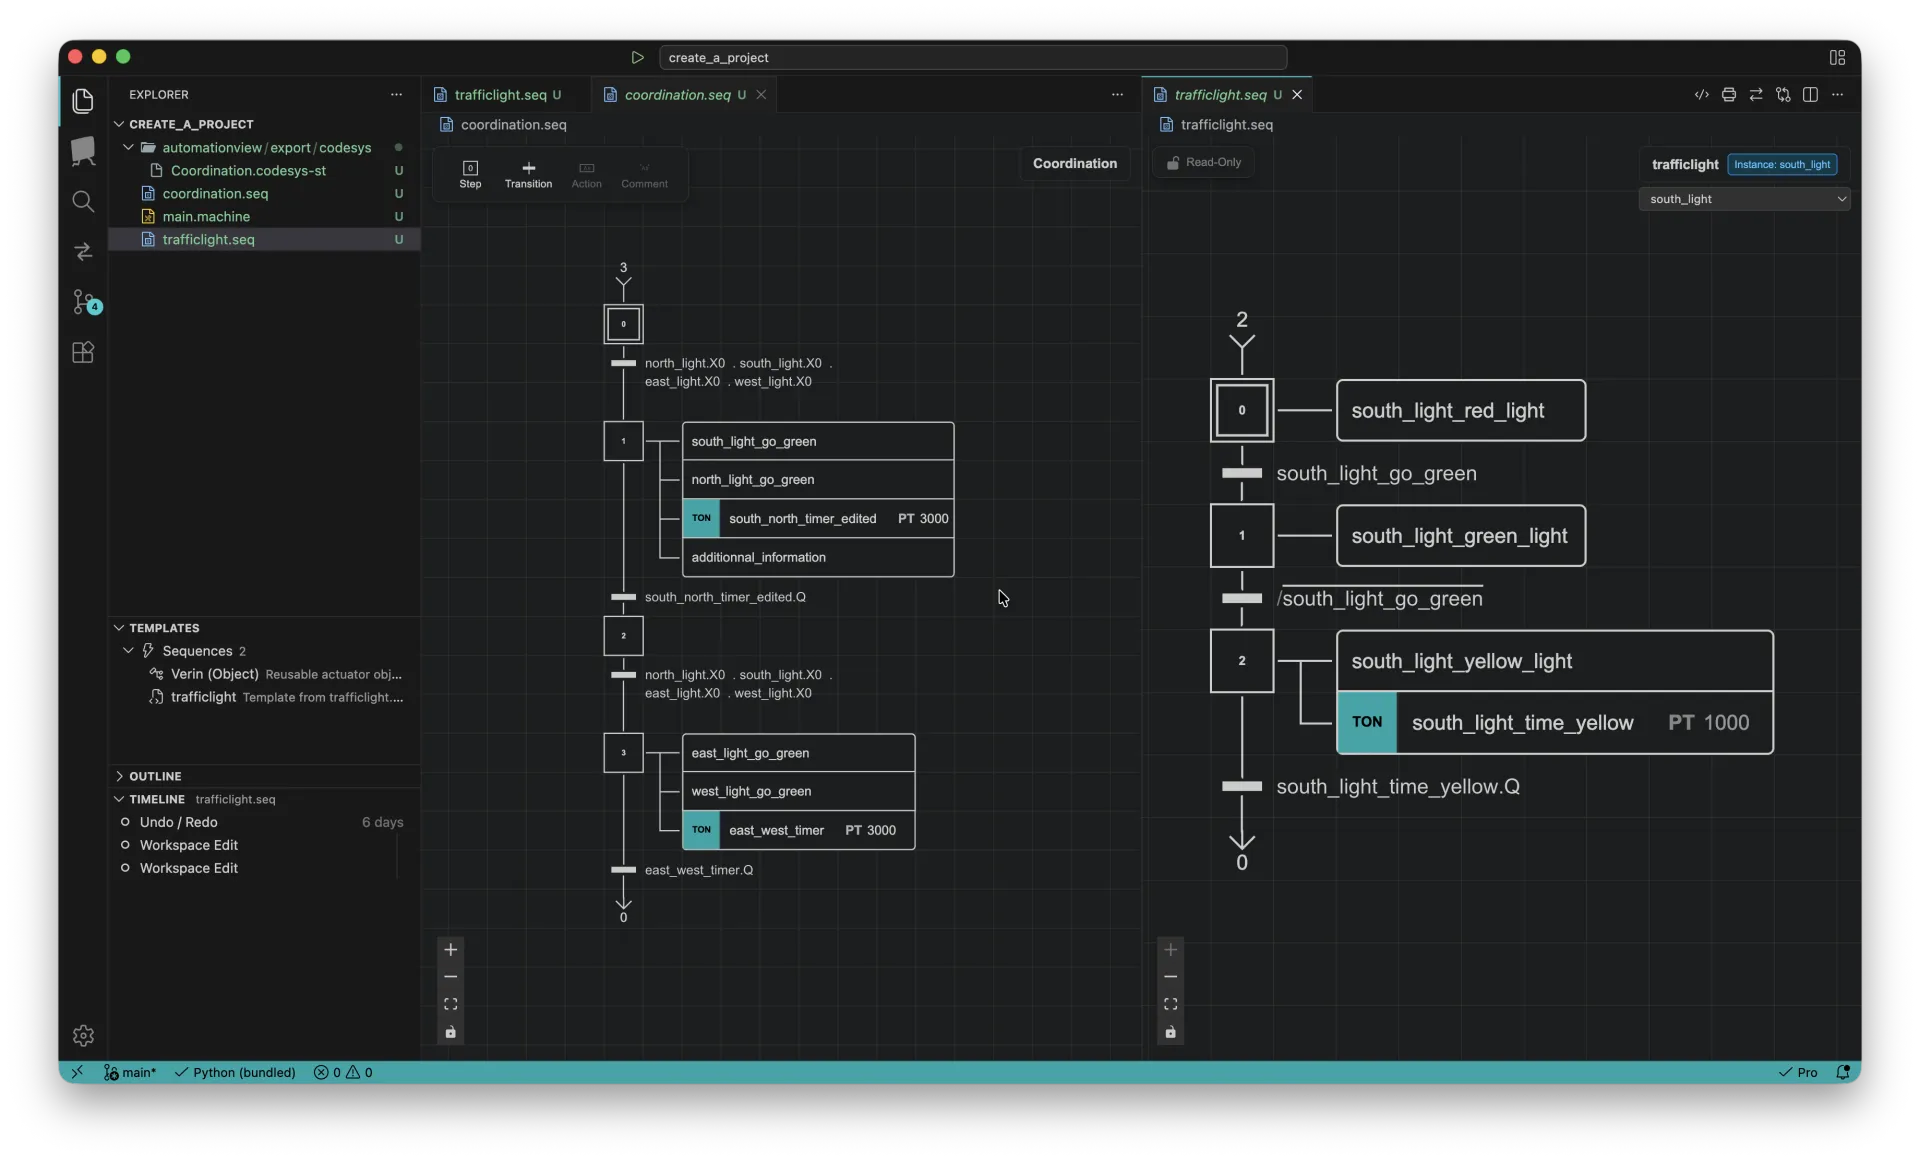The width and height of the screenshot is (1920, 1161).
Task: Click the main* git branch in status bar
Action: pyautogui.click(x=130, y=1072)
